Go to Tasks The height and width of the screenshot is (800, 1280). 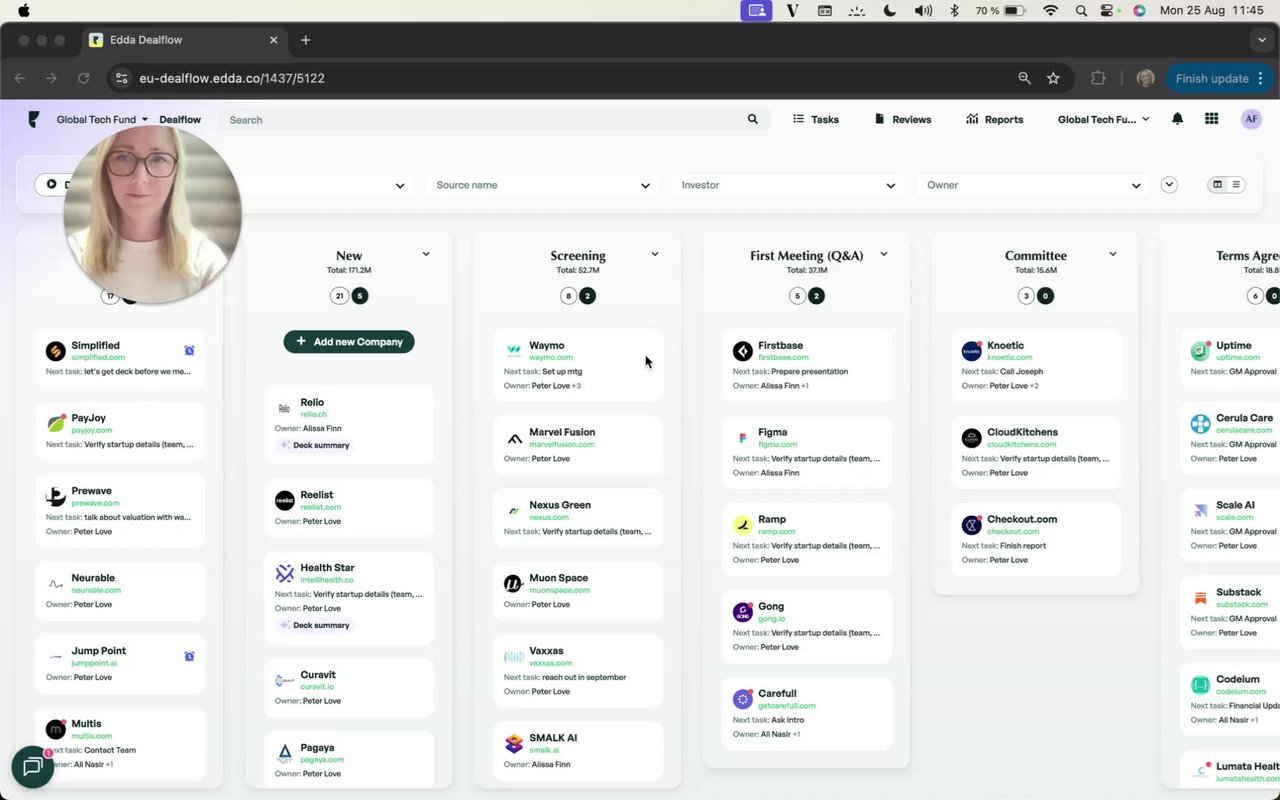pyautogui.click(x=816, y=119)
